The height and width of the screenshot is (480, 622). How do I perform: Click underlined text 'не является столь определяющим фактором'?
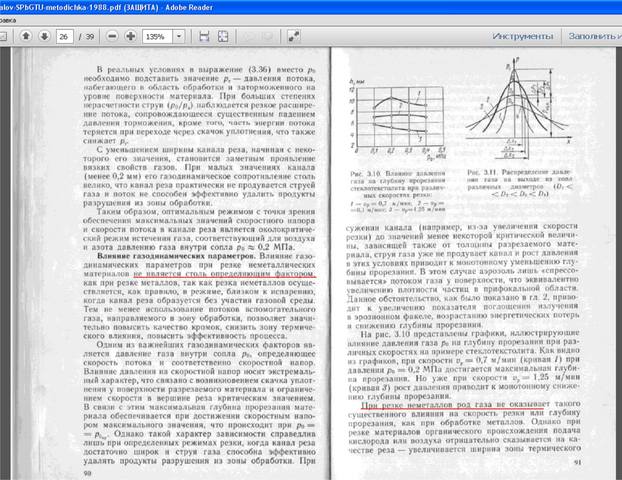(x=224, y=274)
